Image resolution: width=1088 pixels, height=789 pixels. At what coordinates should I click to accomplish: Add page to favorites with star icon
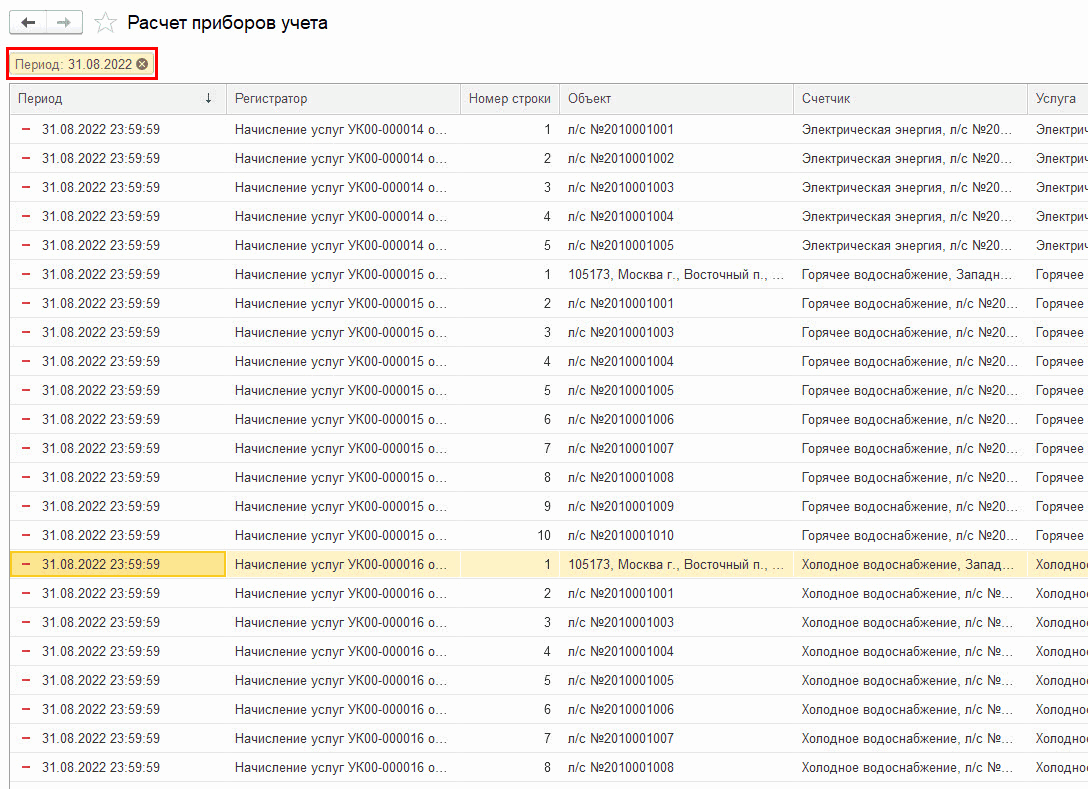(x=105, y=23)
